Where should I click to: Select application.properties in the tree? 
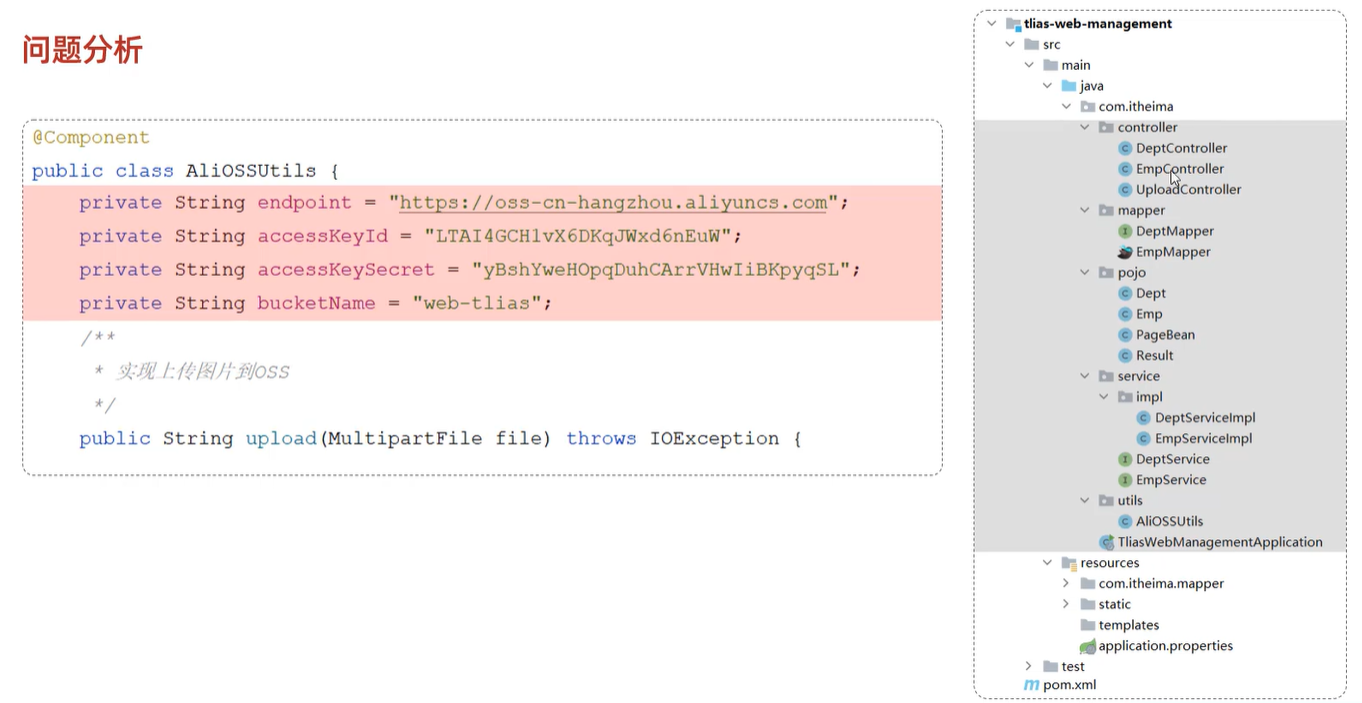[x=1166, y=646]
